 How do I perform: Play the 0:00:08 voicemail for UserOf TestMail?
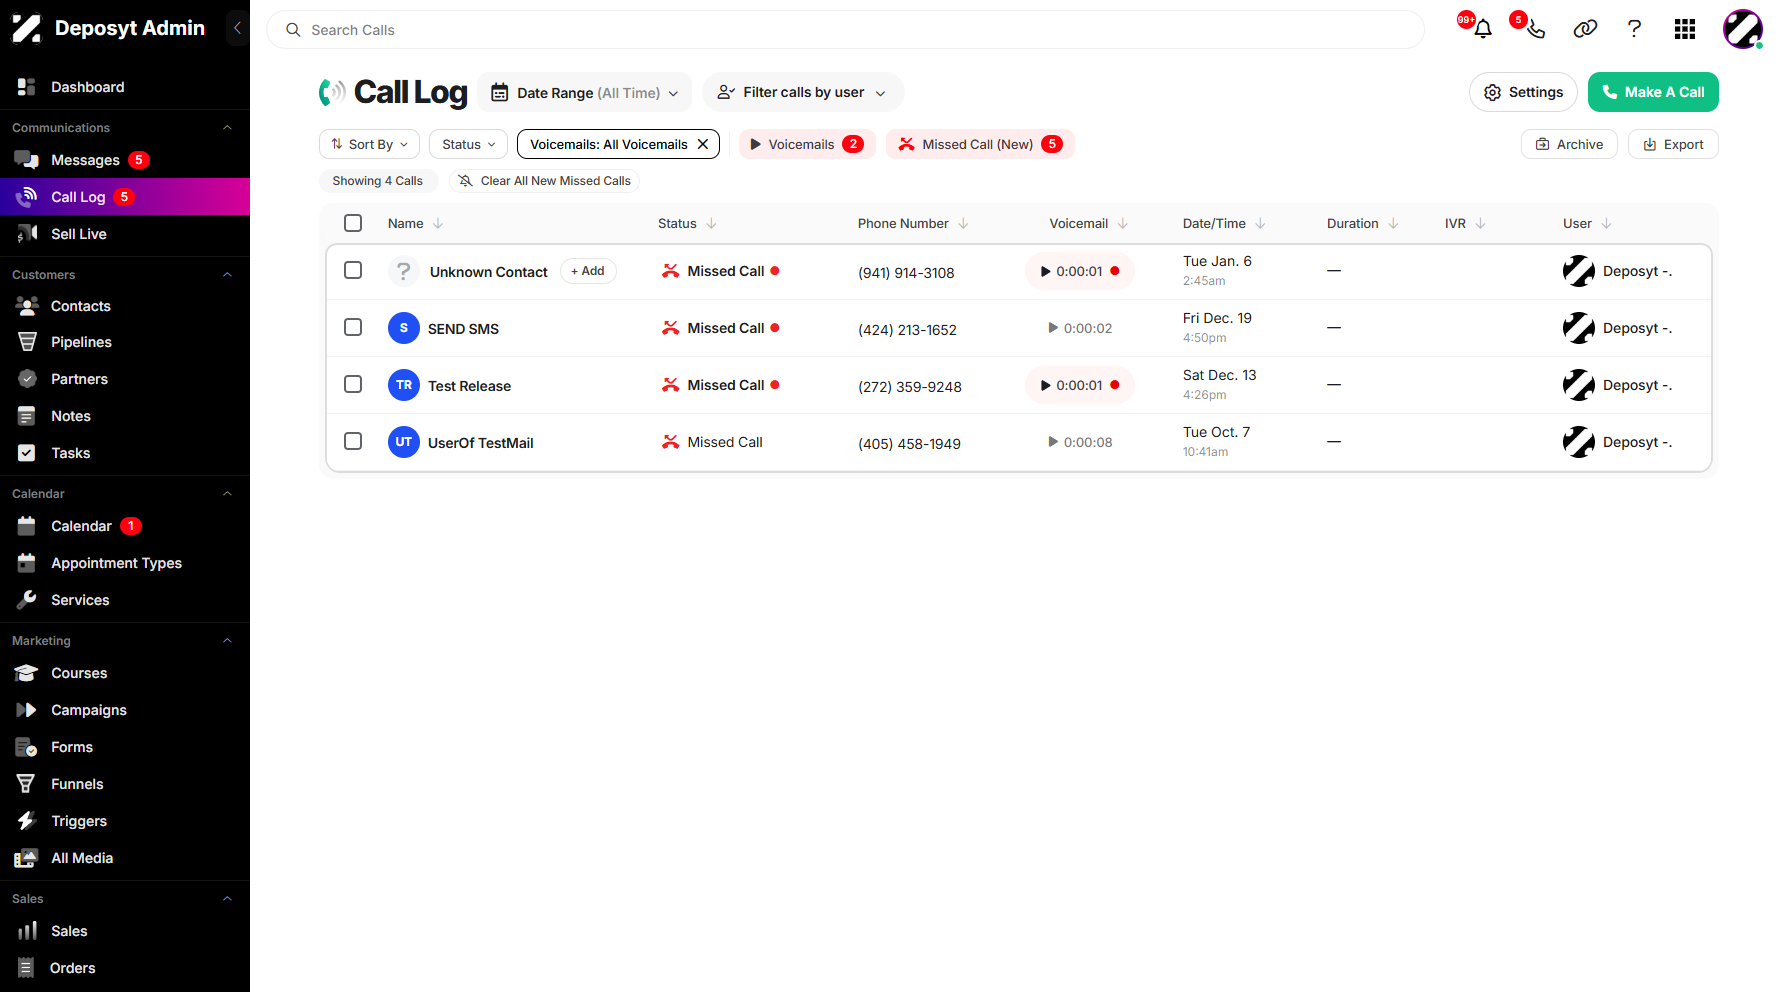(1079, 442)
